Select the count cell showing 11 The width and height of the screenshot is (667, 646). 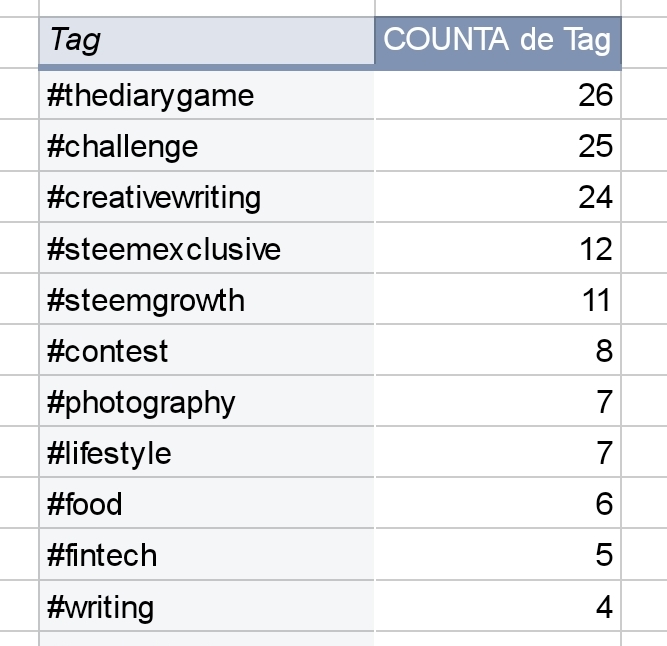498,299
